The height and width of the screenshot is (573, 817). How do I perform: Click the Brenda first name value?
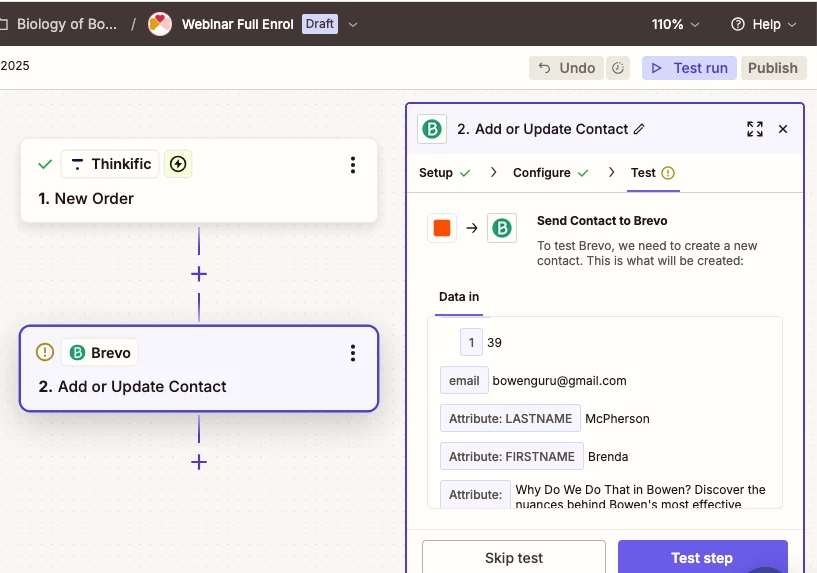tap(608, 457)
